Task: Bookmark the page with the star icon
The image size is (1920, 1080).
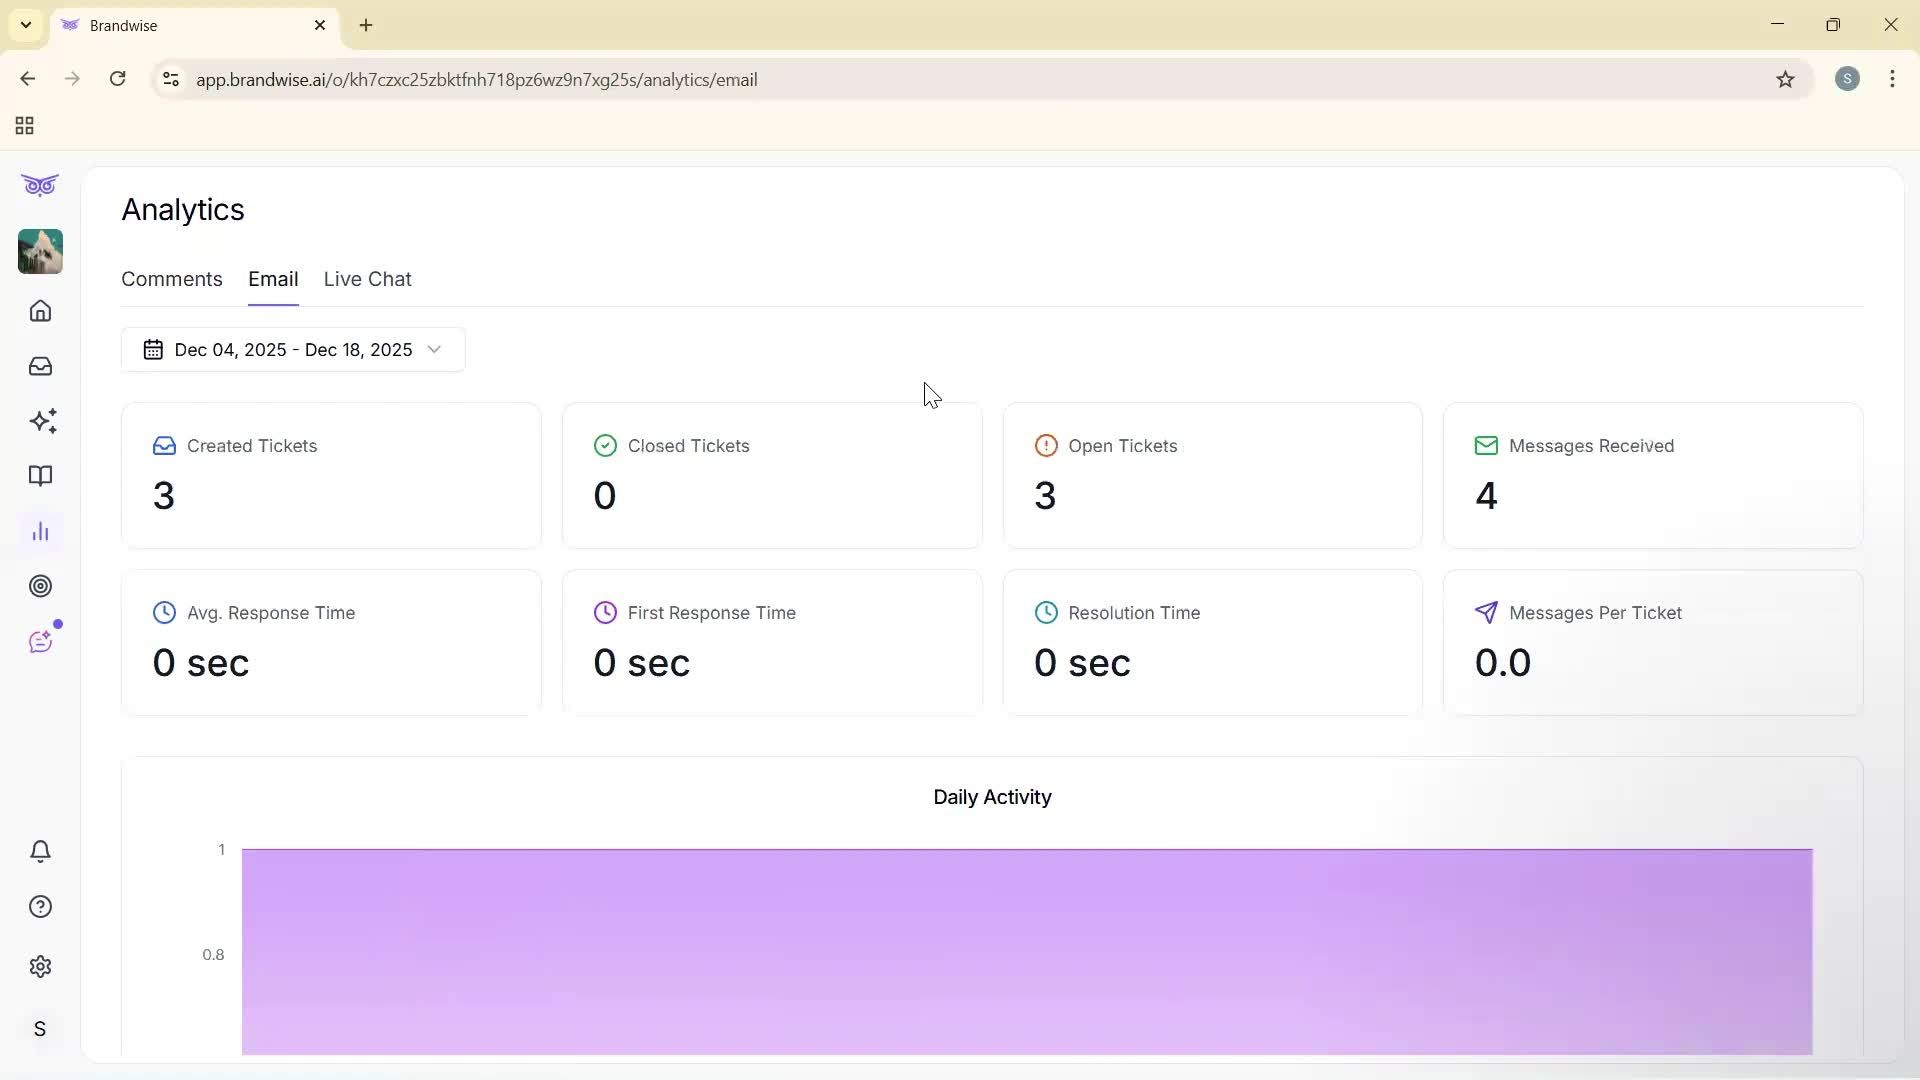Action: click(1787, 79)
